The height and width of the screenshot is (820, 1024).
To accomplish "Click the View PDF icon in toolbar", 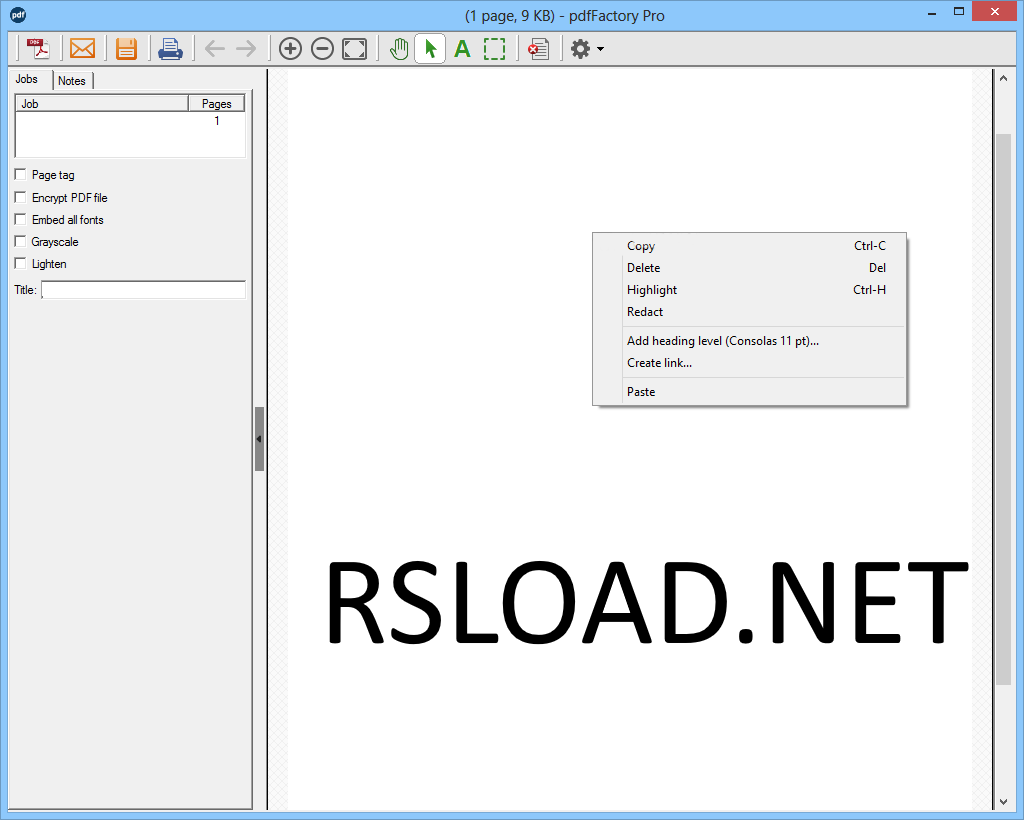I will tap(38, 49).
